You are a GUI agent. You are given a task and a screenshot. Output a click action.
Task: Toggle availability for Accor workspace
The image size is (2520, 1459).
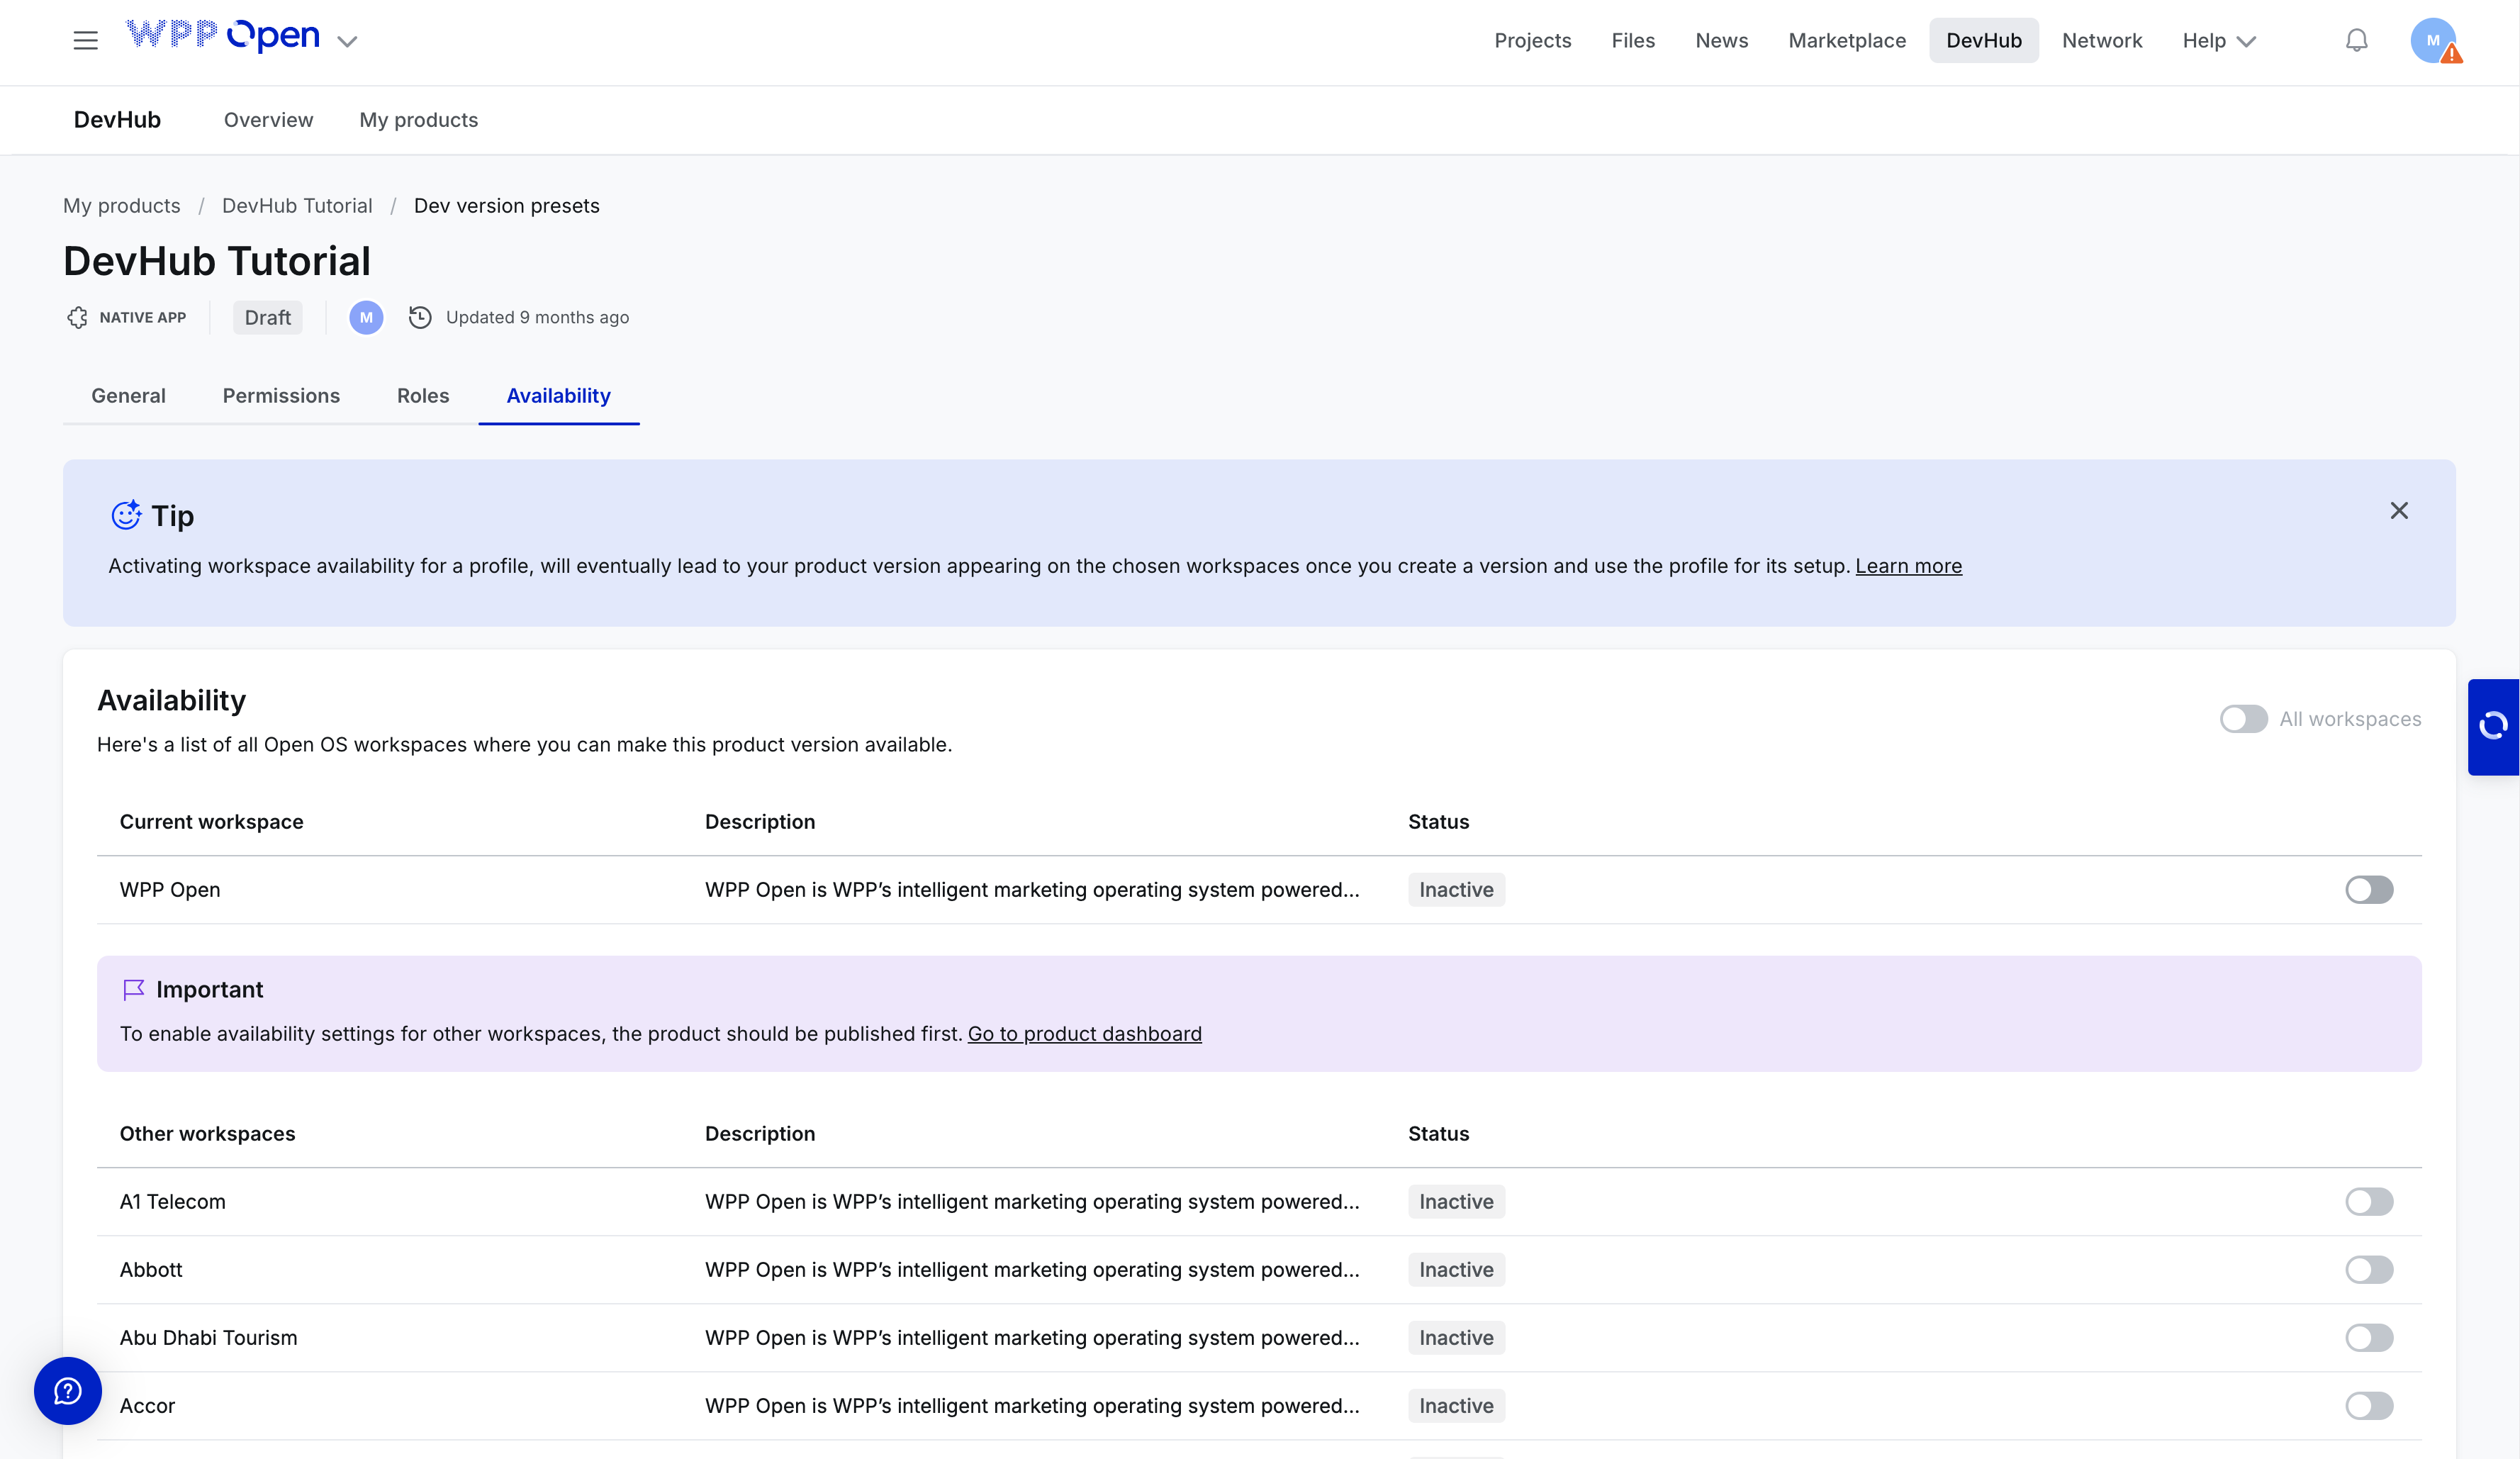click(x=2368, y=1406)
